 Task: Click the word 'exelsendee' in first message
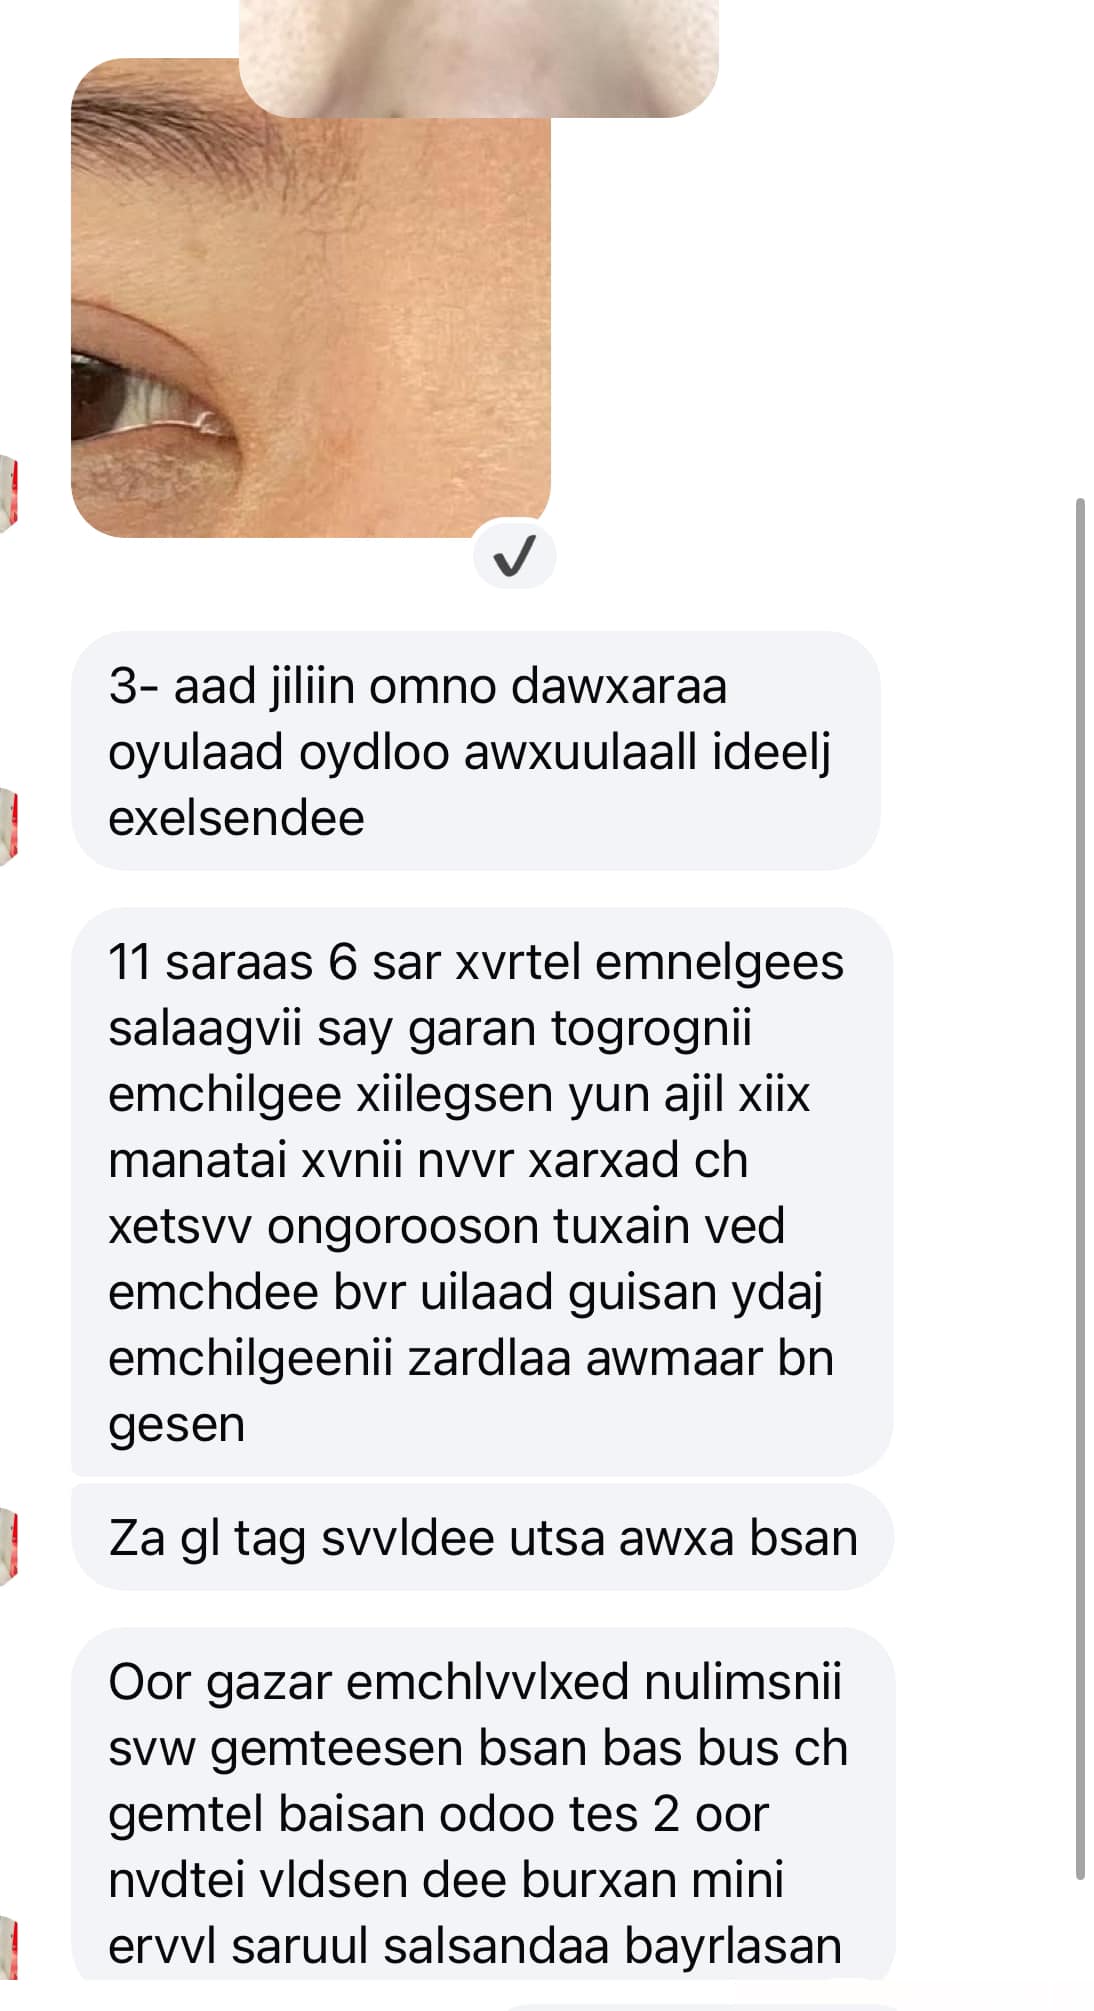point(236,818)
